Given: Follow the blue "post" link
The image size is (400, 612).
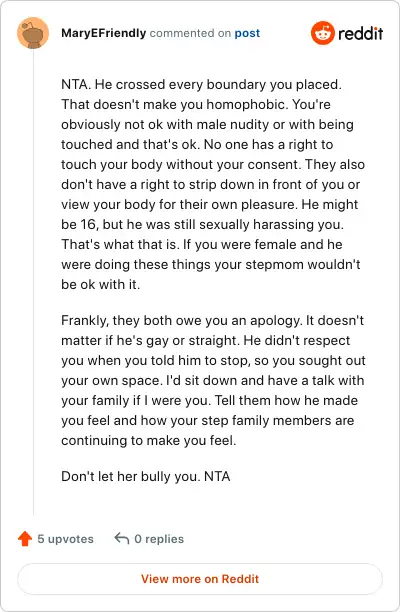Looking at the screenshot, I should click(247, 34).
